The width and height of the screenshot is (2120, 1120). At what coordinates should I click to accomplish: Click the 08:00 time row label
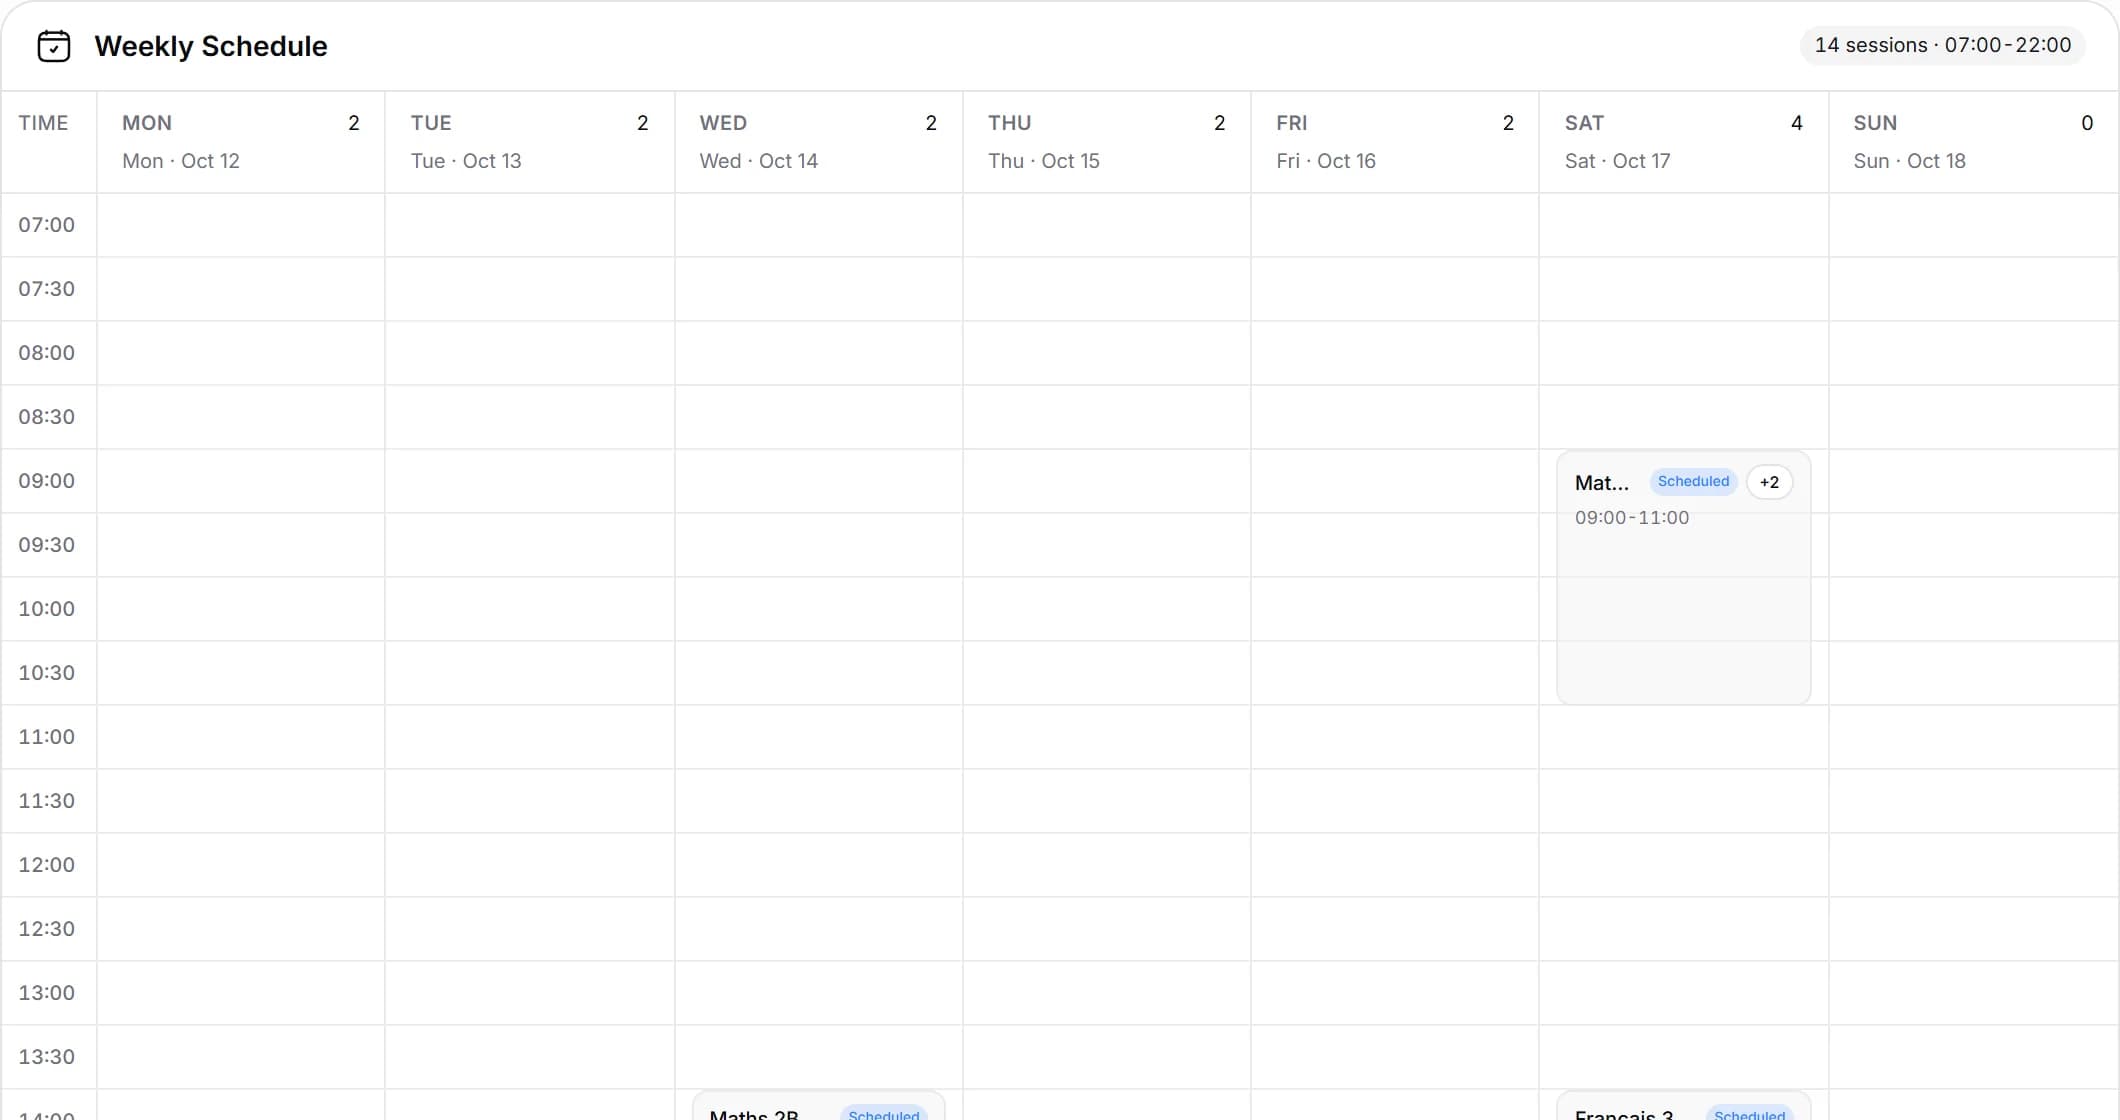46,353
